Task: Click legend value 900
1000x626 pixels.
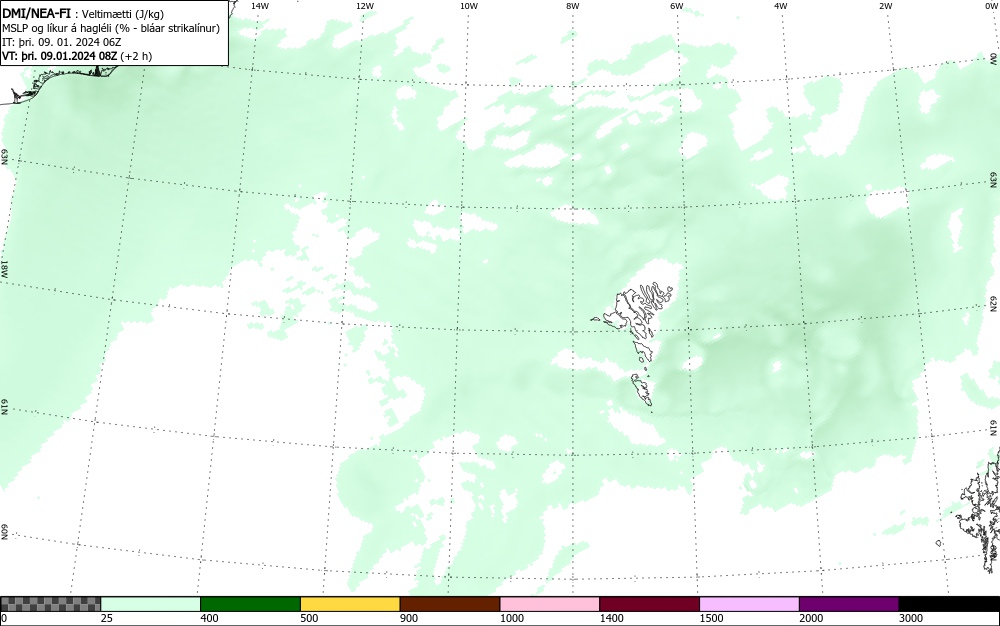Action: [x=409, y=618]
